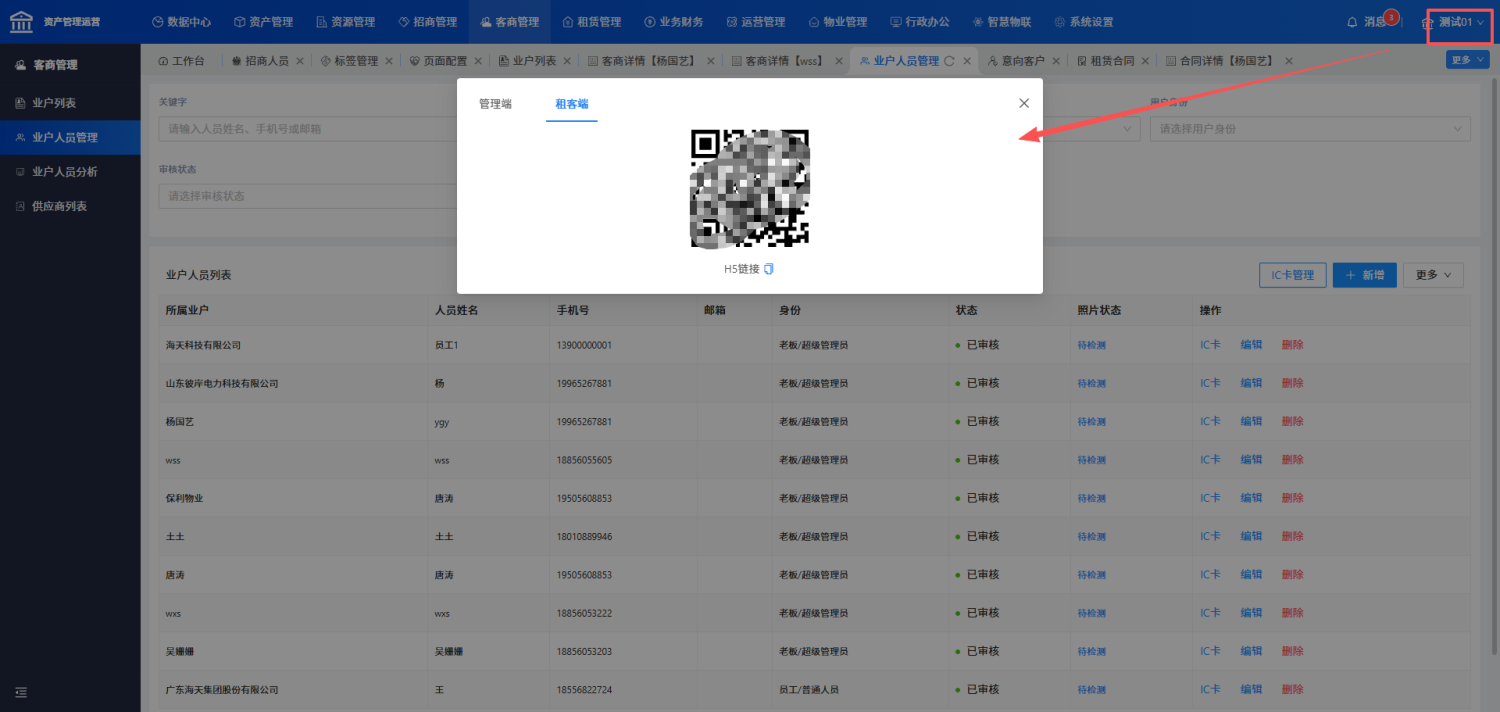
Task: Edit the 吴姗姗 row
Action: point(1251,652)
